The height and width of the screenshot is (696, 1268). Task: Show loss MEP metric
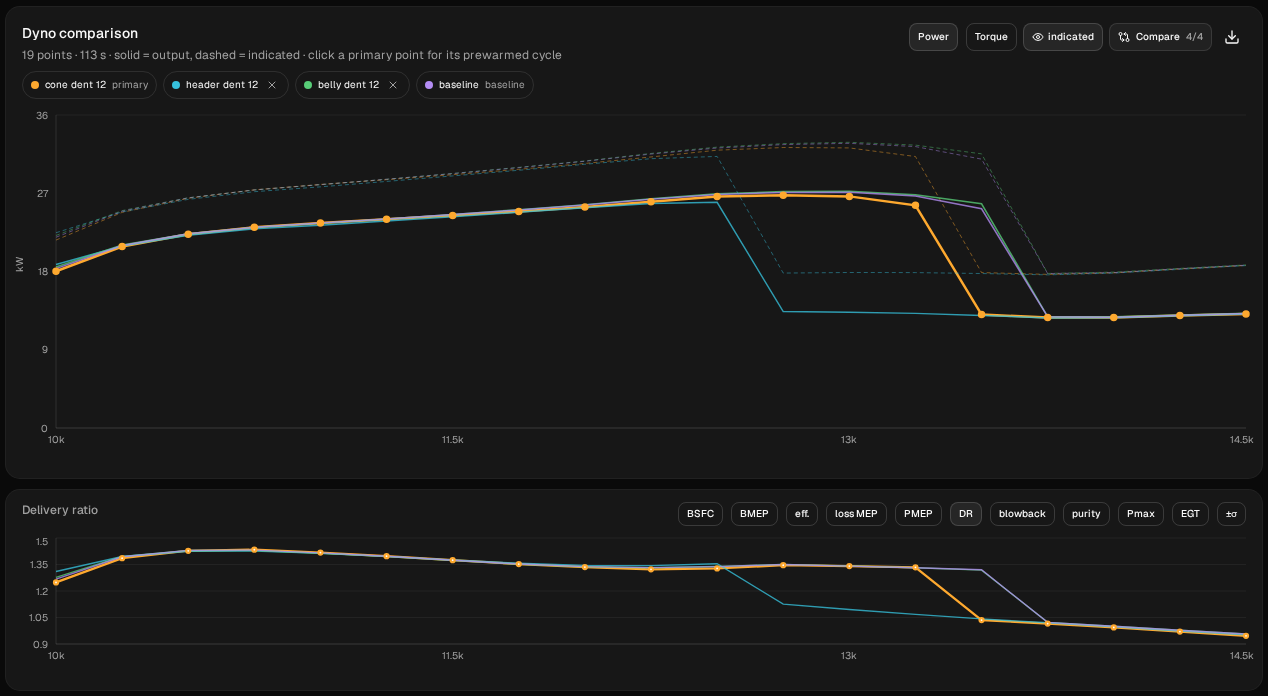[856, 514]
